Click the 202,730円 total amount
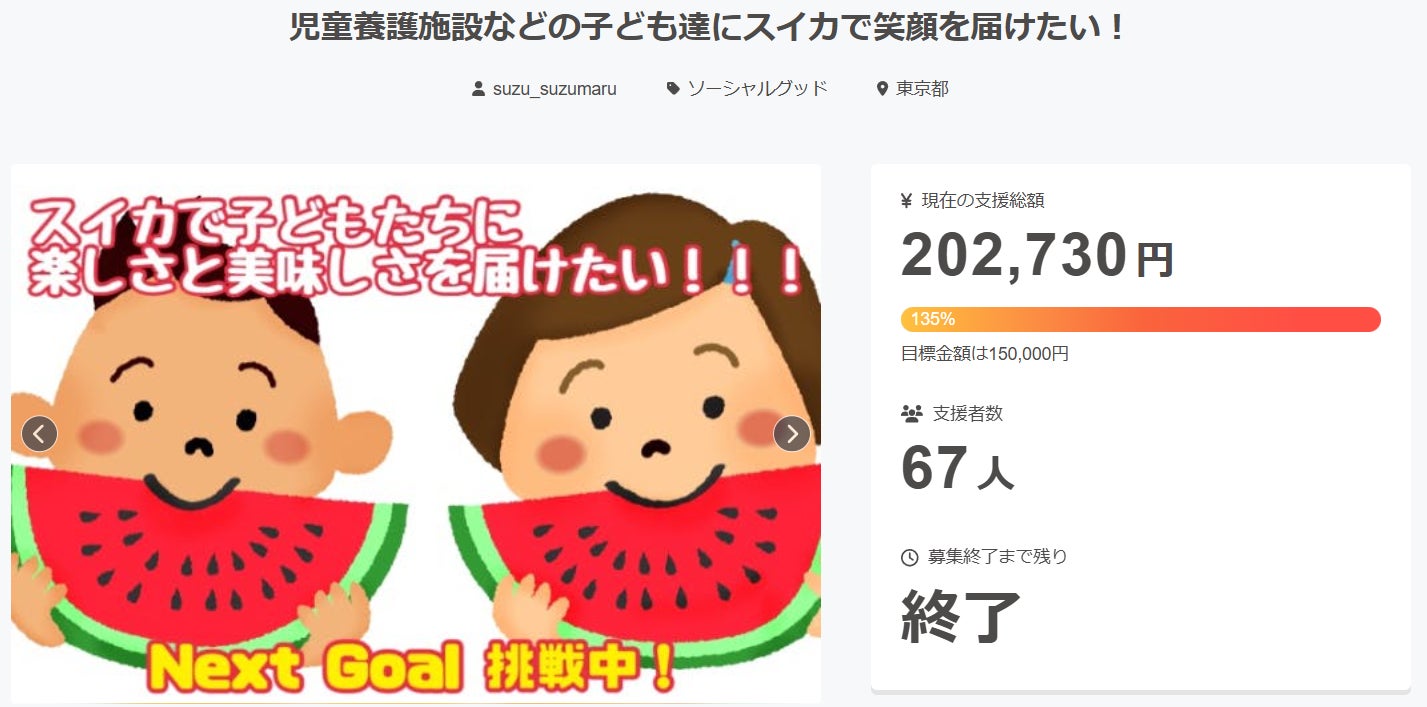1427x707 pixels. click(x=1037, y=255)
